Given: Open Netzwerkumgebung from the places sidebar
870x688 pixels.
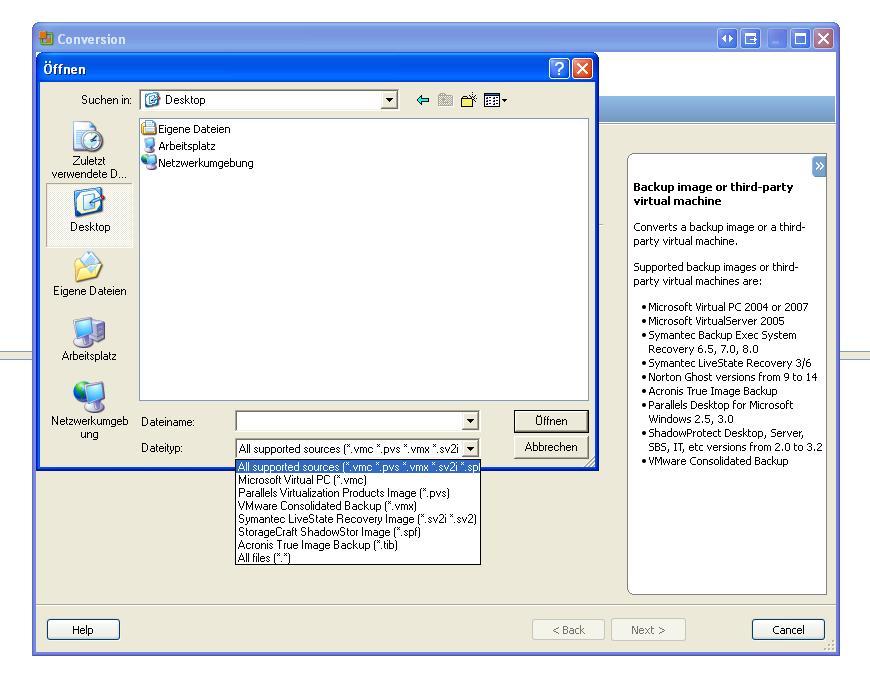Looking at the screenshot, I should pyautogui.click(x=89, y=410).
